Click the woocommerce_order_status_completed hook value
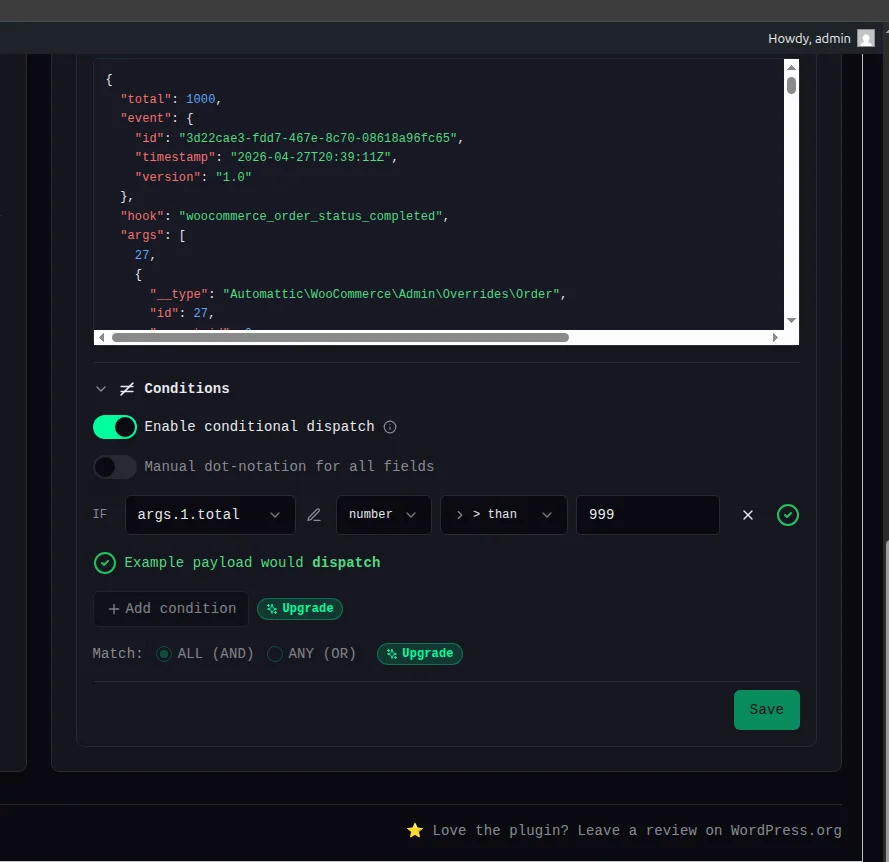The image size is (889, 862). click(311, 216)
